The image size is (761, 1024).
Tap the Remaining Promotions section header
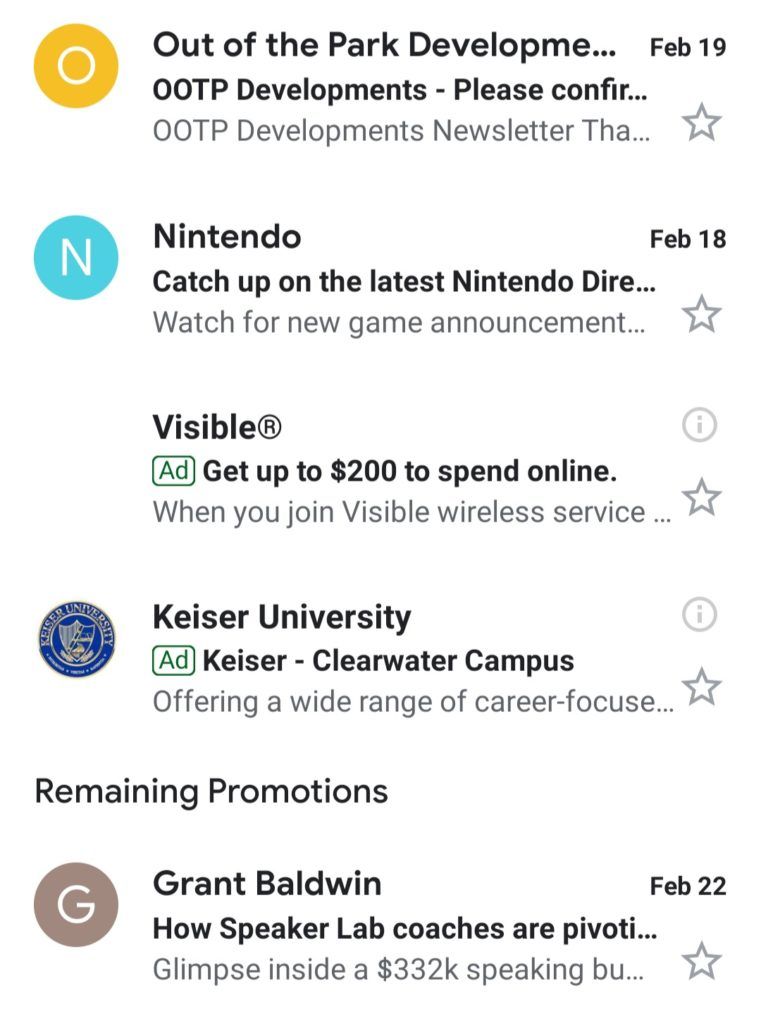click(x=211, y=792)
